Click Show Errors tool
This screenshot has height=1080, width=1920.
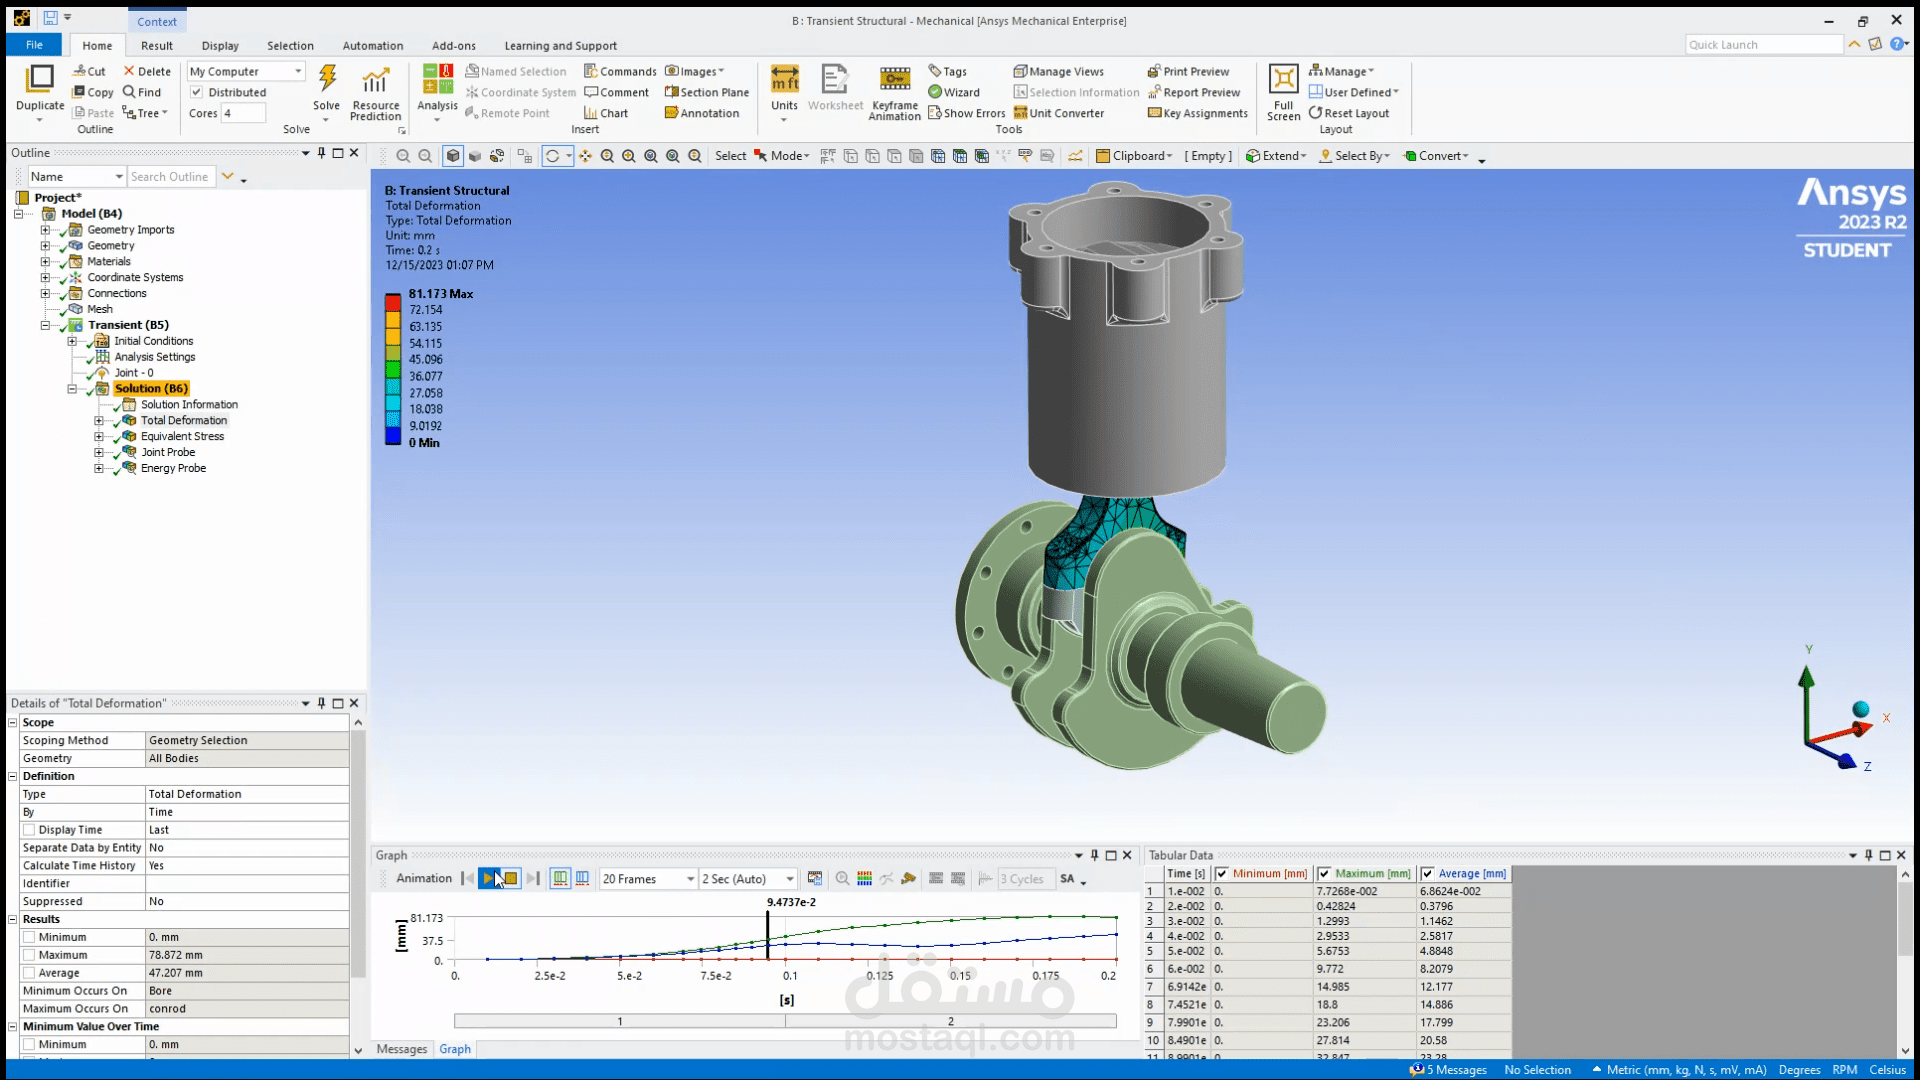[967, 113]
